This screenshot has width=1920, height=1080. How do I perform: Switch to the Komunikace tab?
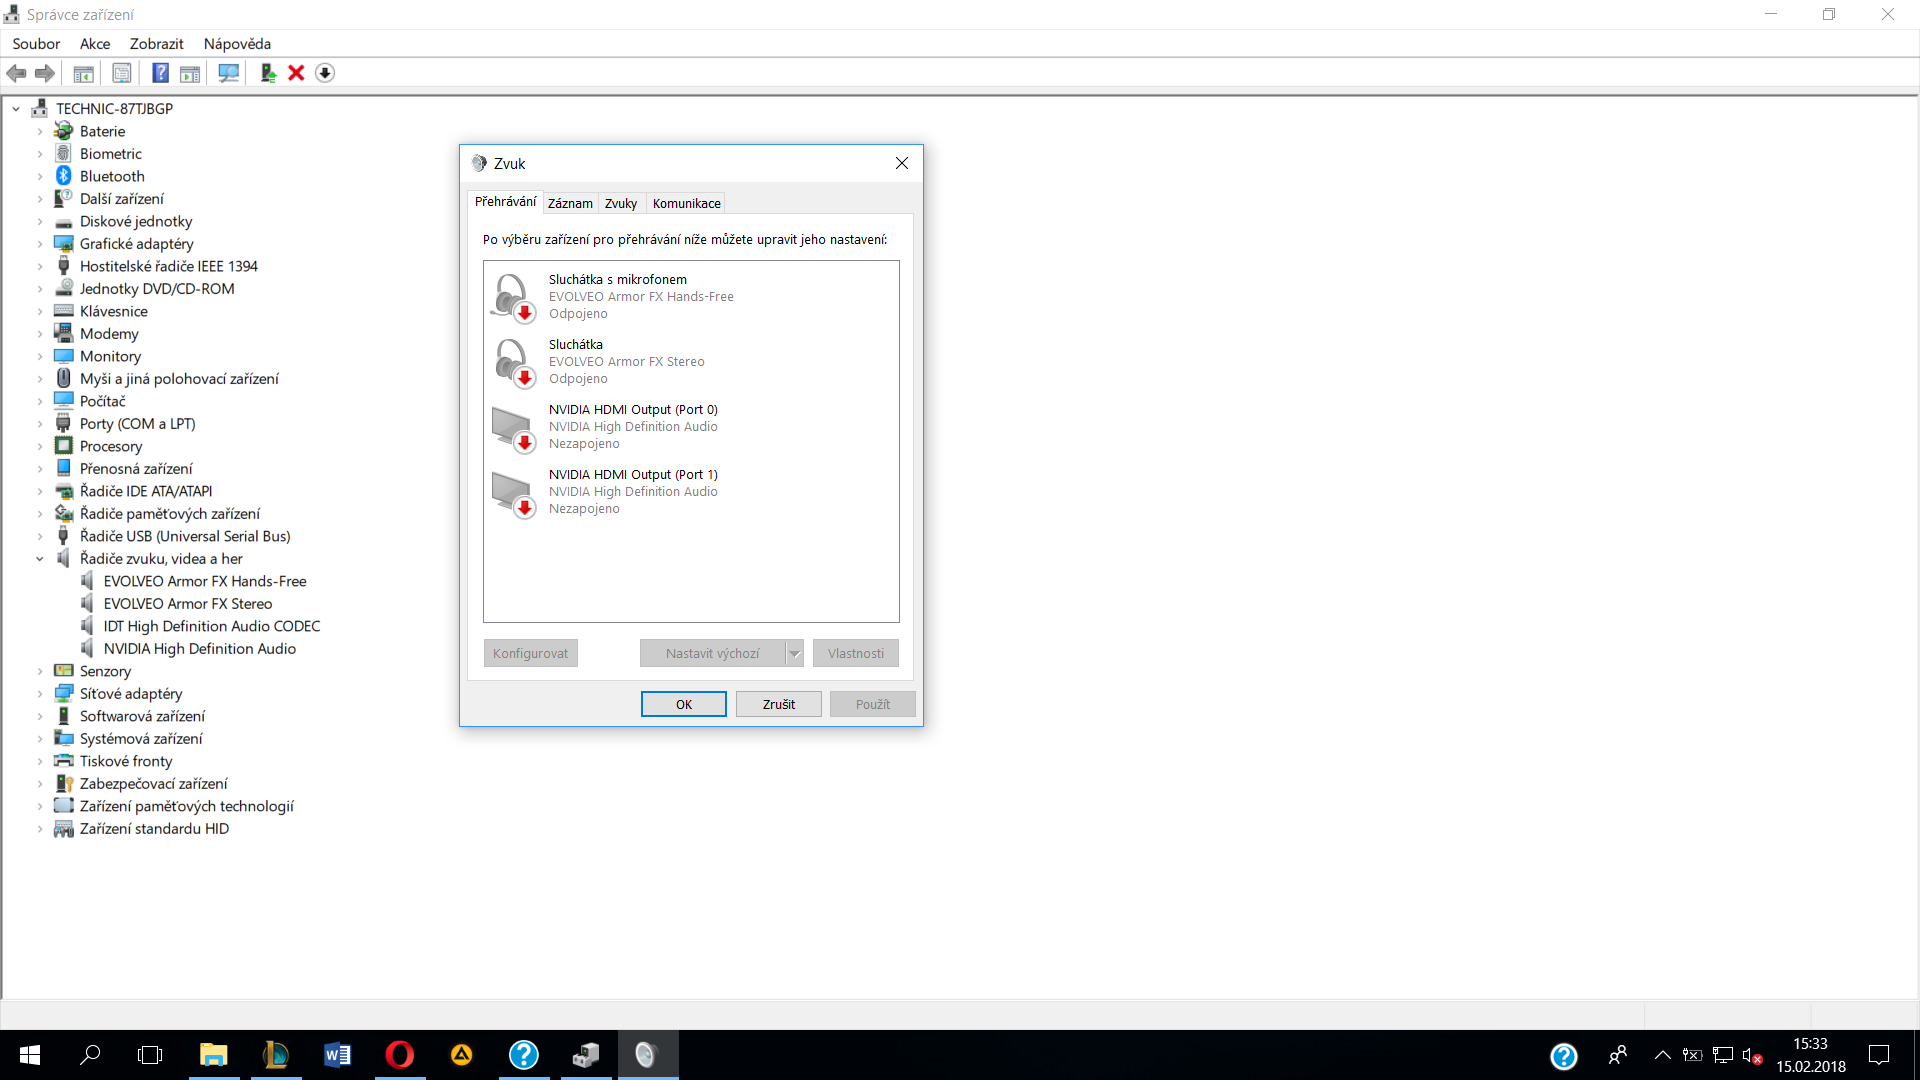[x=687, y=203]
